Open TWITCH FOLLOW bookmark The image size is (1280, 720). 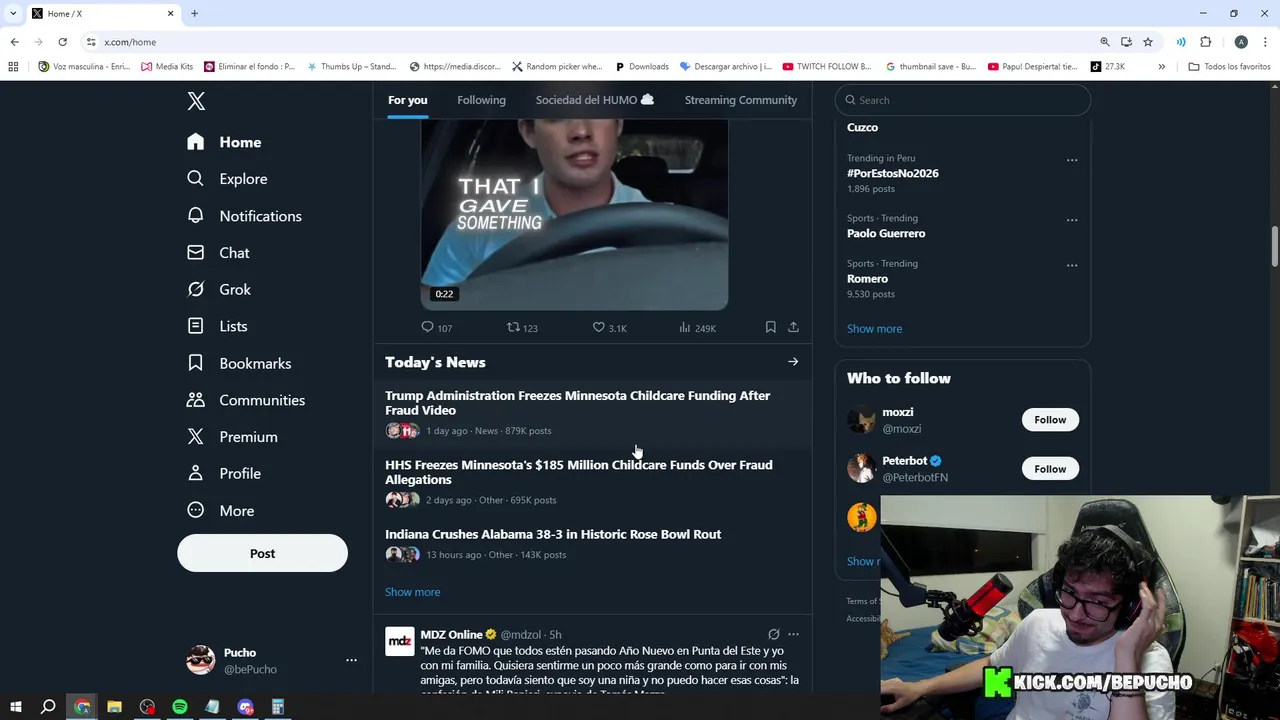point(827,67)
